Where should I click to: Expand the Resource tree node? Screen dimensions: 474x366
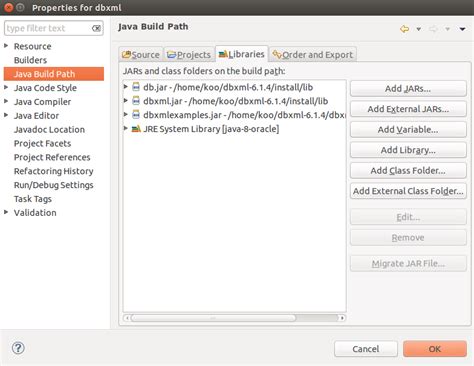6,46
